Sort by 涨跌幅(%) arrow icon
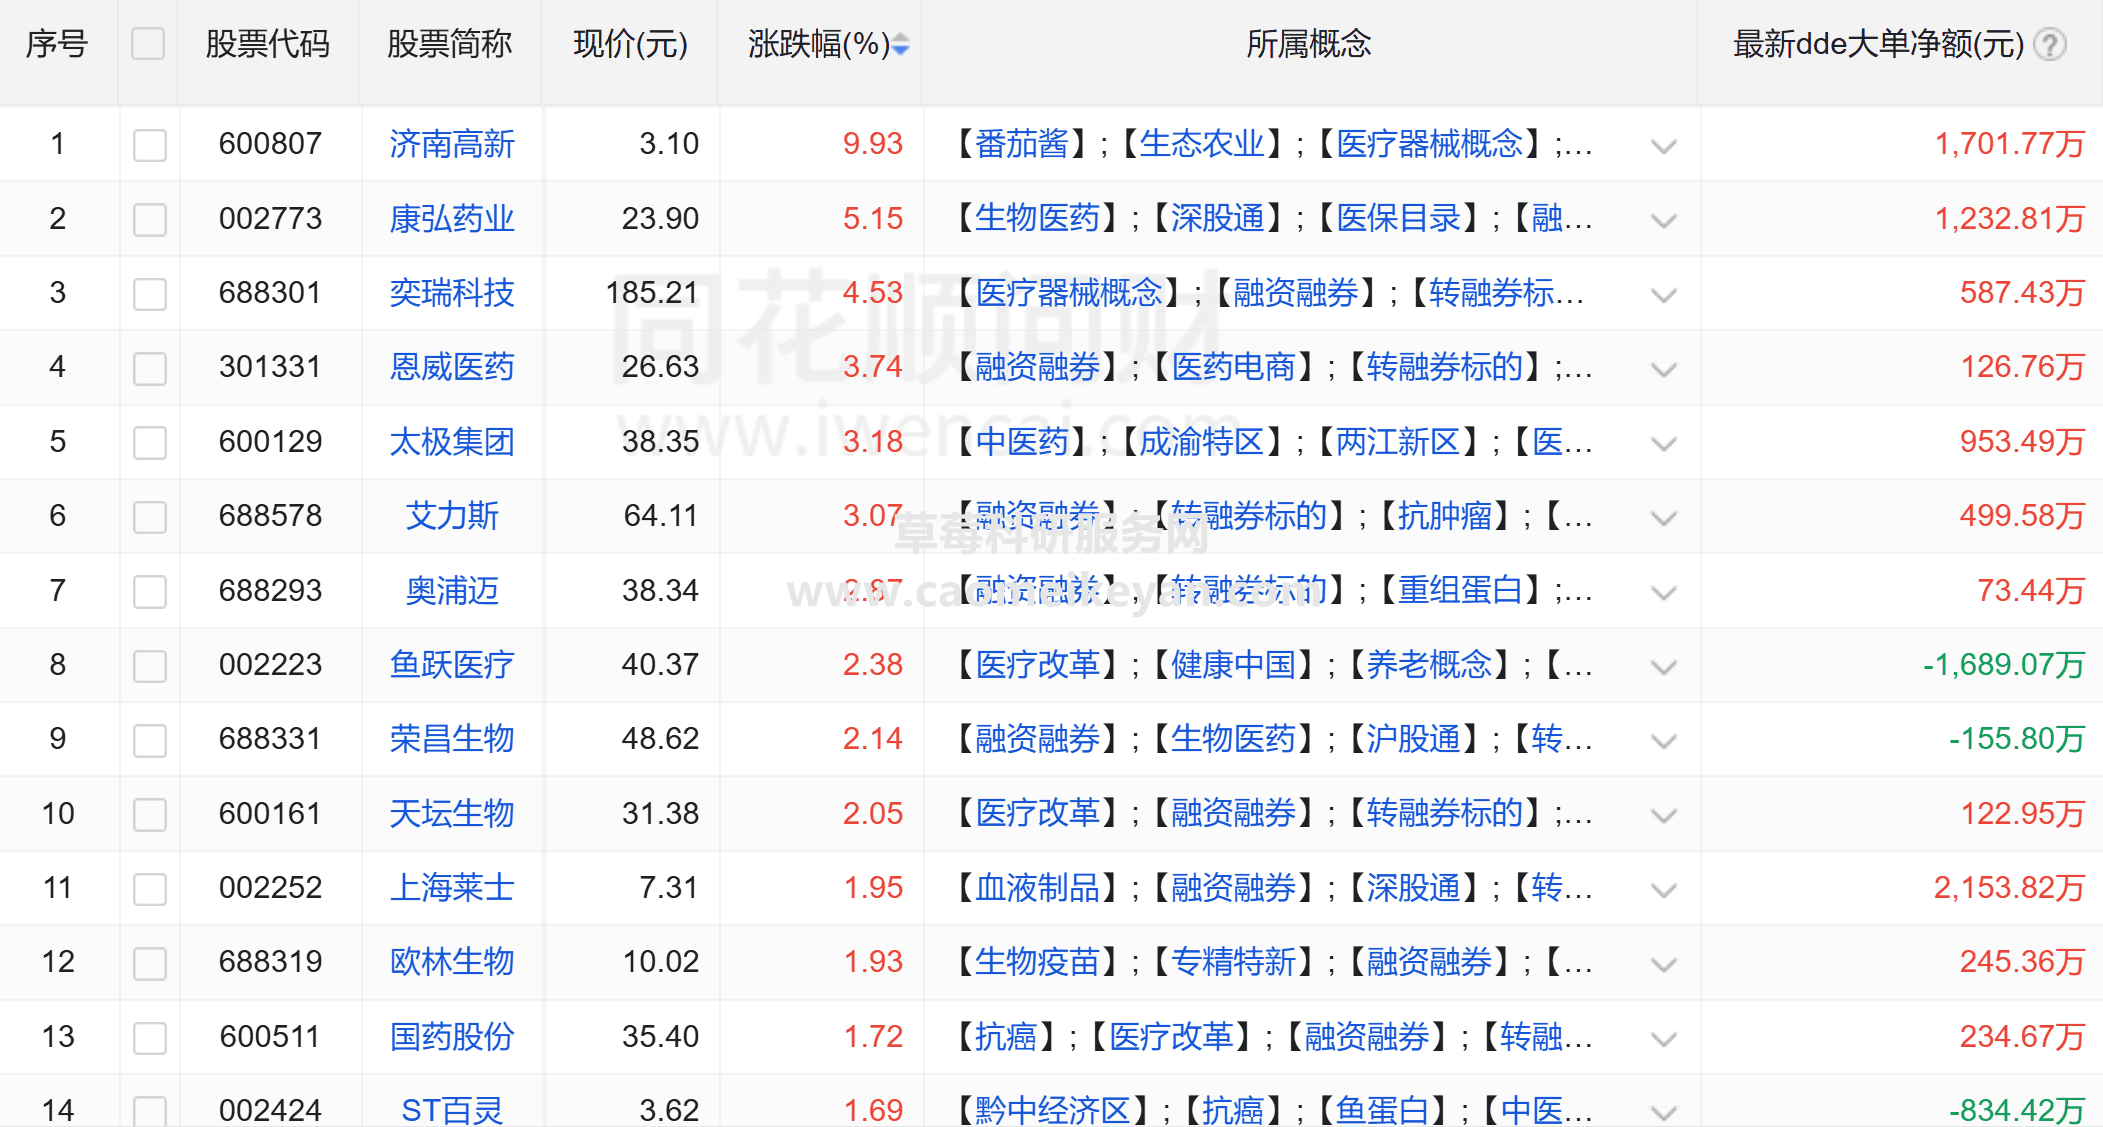2103x1127 pixels. (x=901, y=45)
